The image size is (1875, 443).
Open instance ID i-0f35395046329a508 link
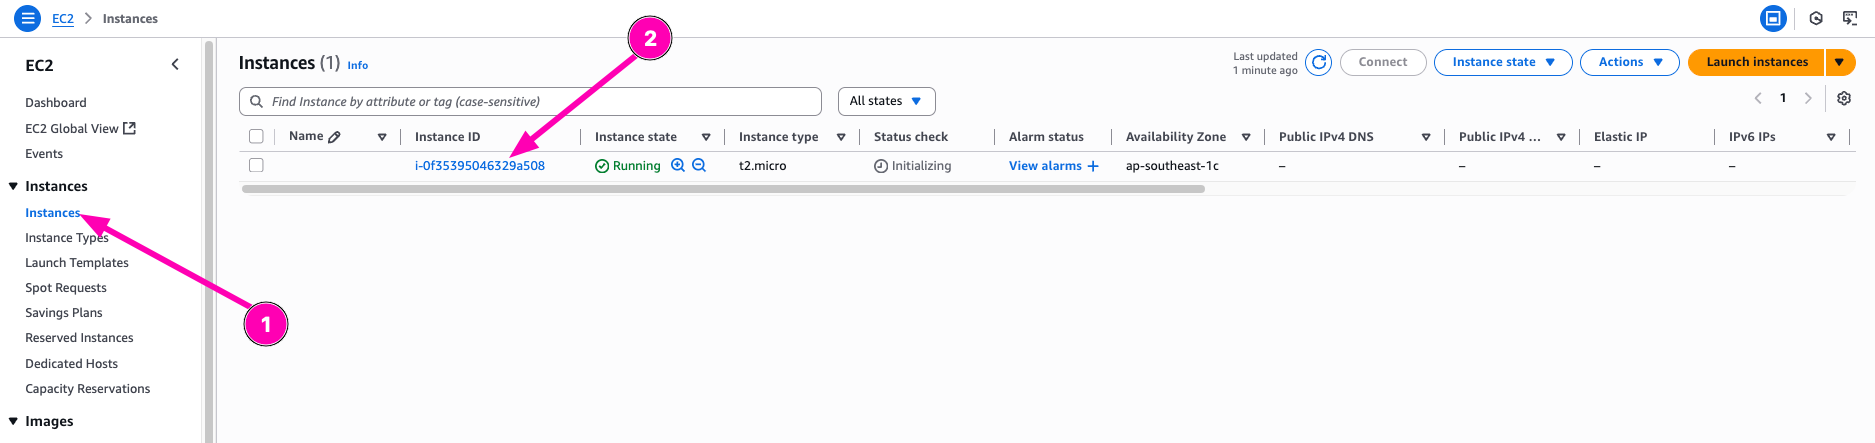[480, 166]
